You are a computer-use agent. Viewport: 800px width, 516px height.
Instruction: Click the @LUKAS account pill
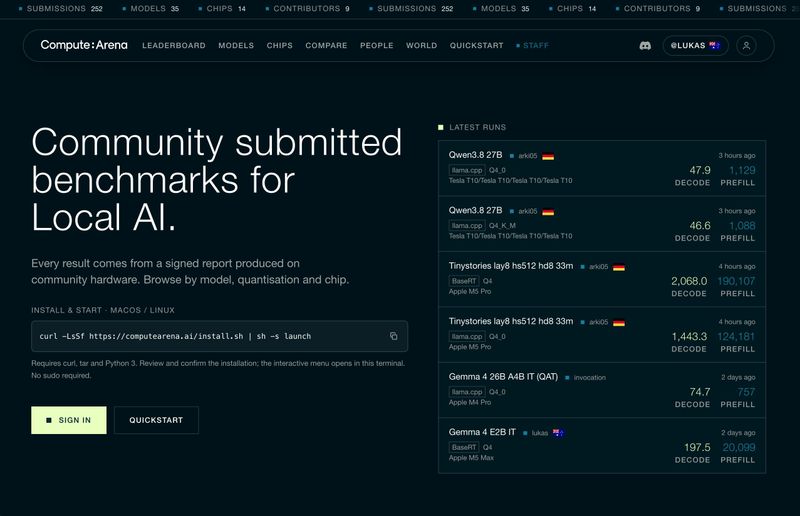click(x=695, y=45)
